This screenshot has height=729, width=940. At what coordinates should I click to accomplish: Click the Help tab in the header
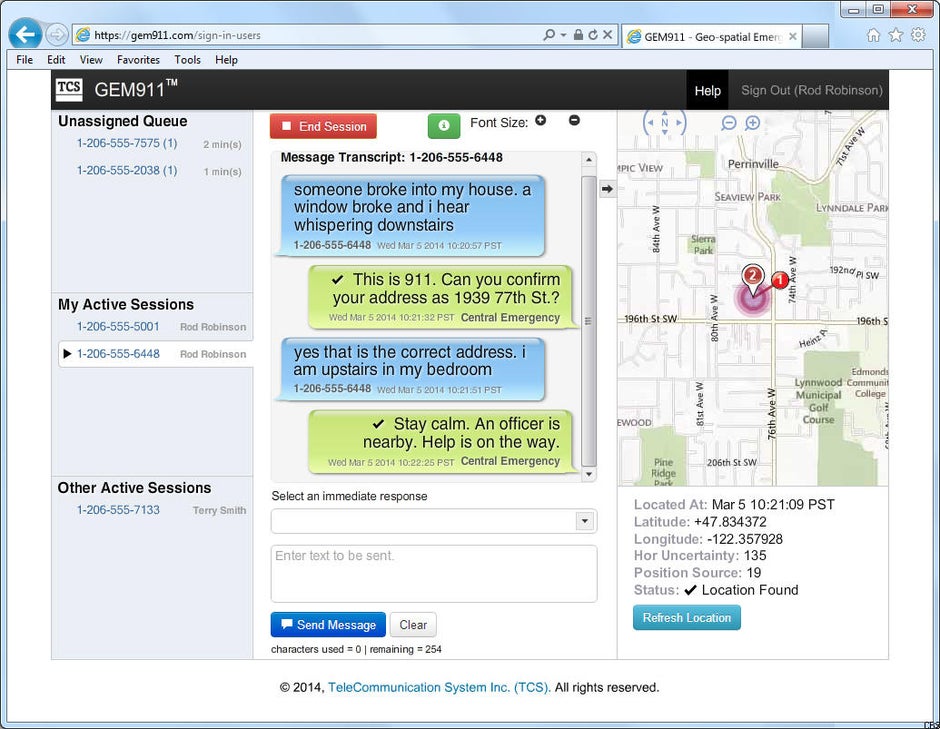click(707, 90)
